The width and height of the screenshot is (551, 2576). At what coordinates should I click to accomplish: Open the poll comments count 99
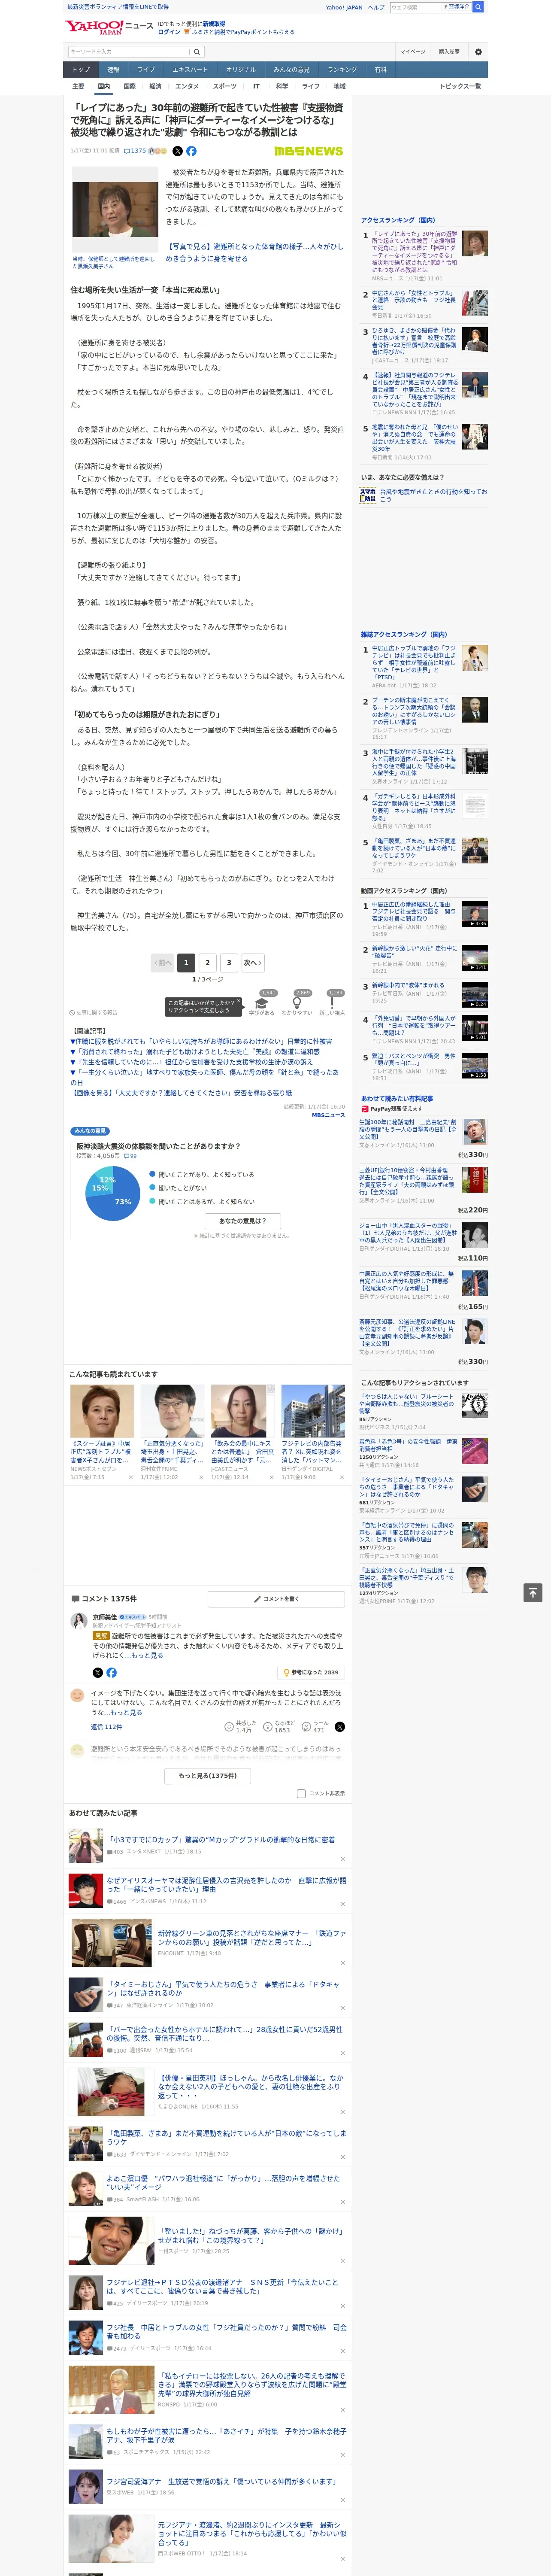coord(130,1156)
